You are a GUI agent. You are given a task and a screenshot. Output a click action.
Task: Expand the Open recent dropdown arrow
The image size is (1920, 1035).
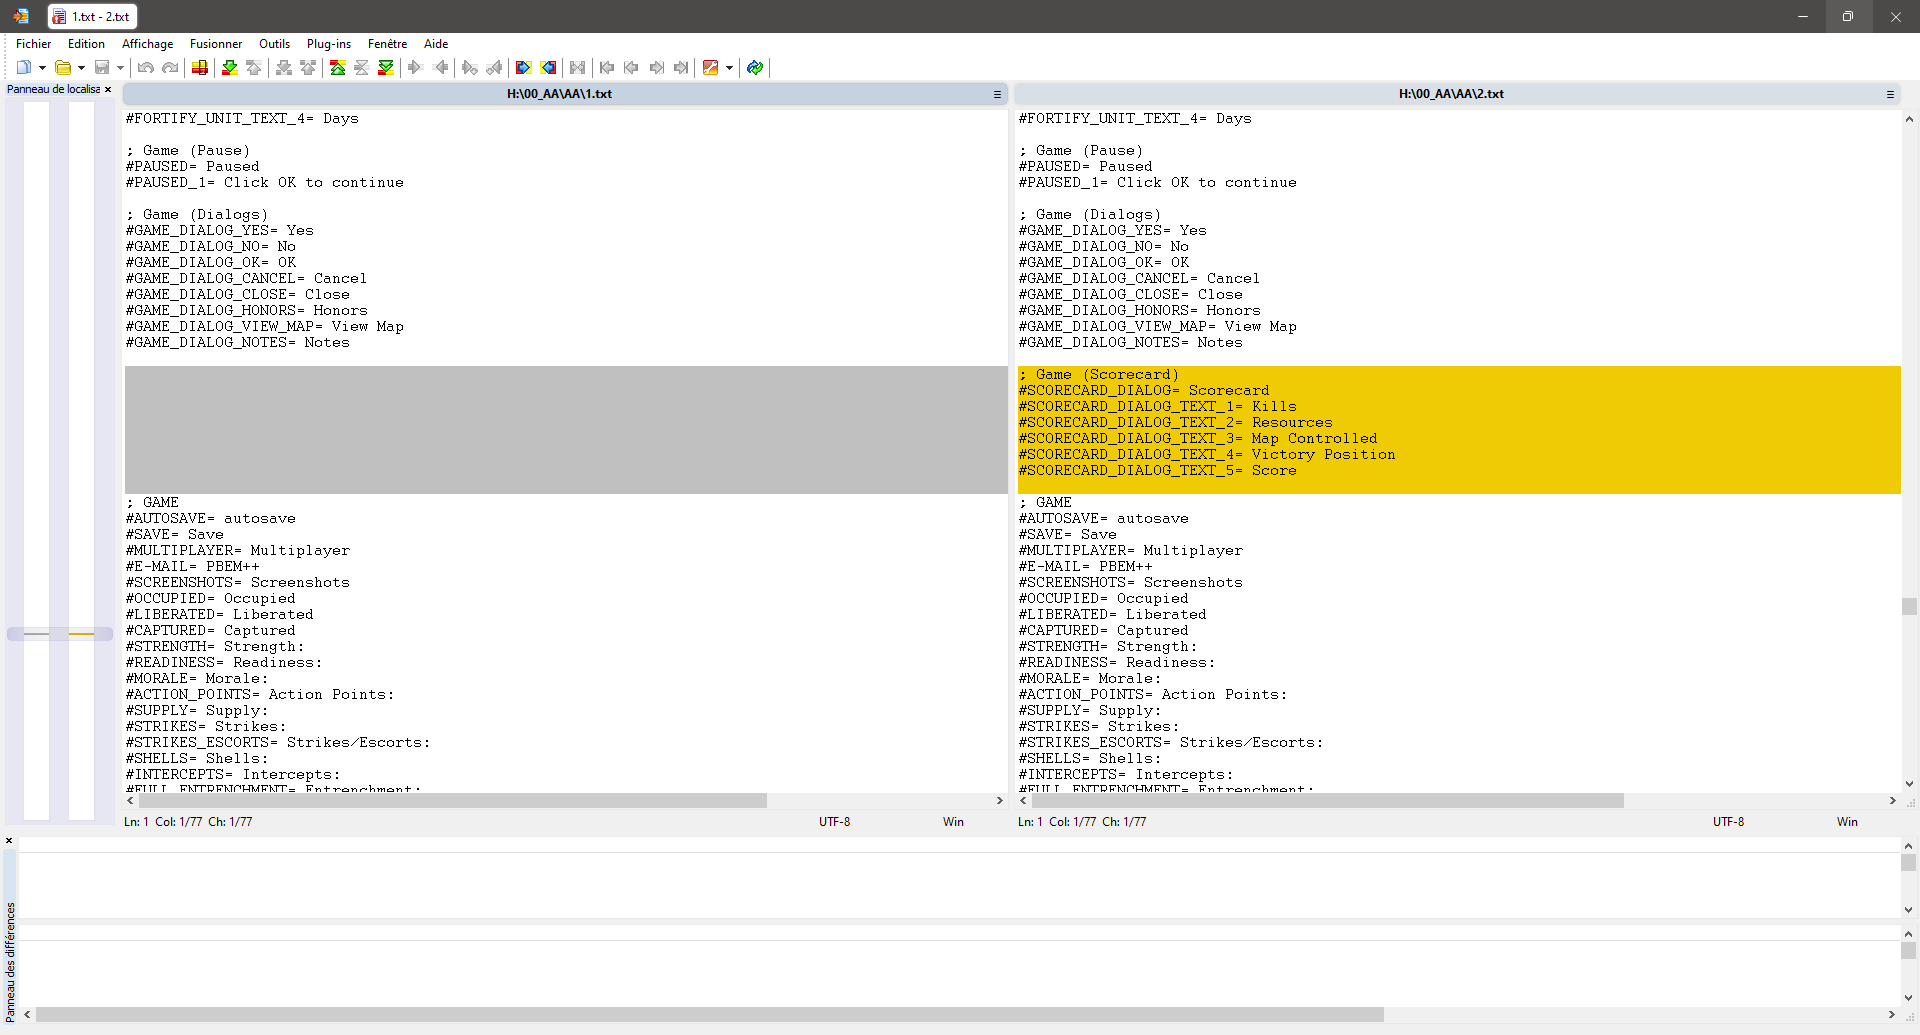81,68
